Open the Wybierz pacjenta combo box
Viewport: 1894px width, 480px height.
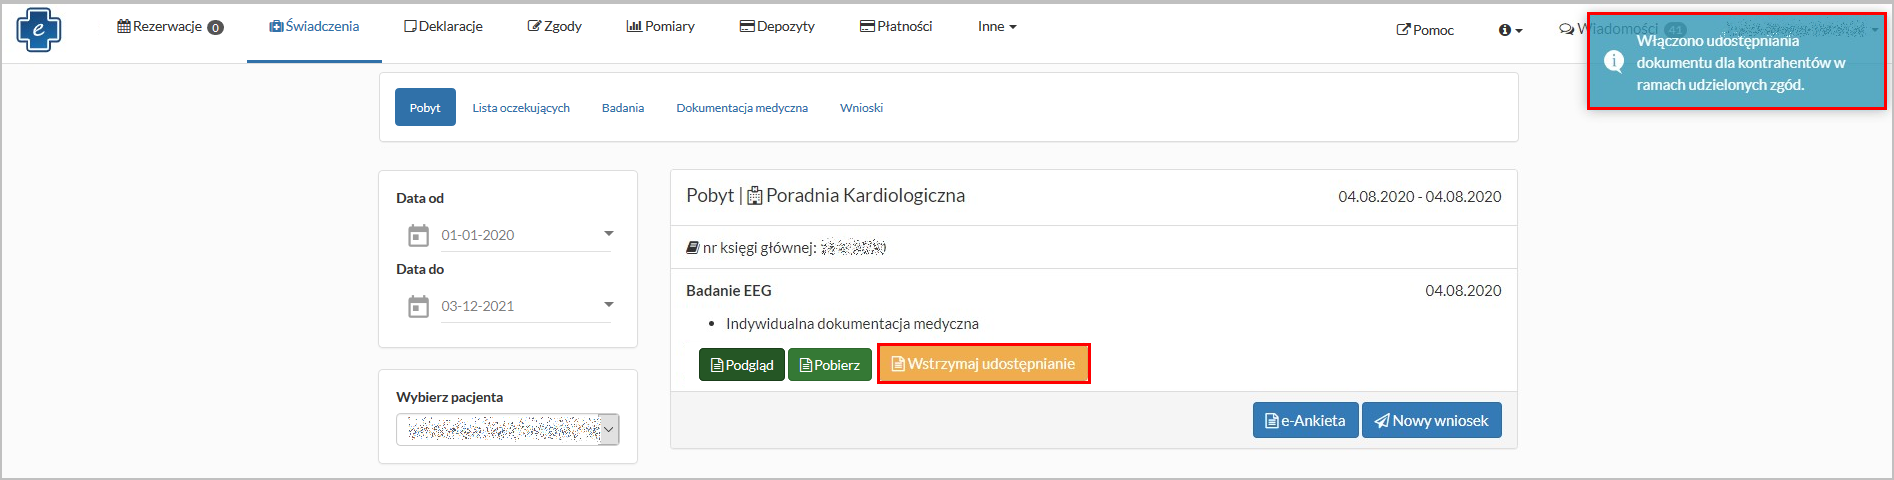click(x=508, y=430)
